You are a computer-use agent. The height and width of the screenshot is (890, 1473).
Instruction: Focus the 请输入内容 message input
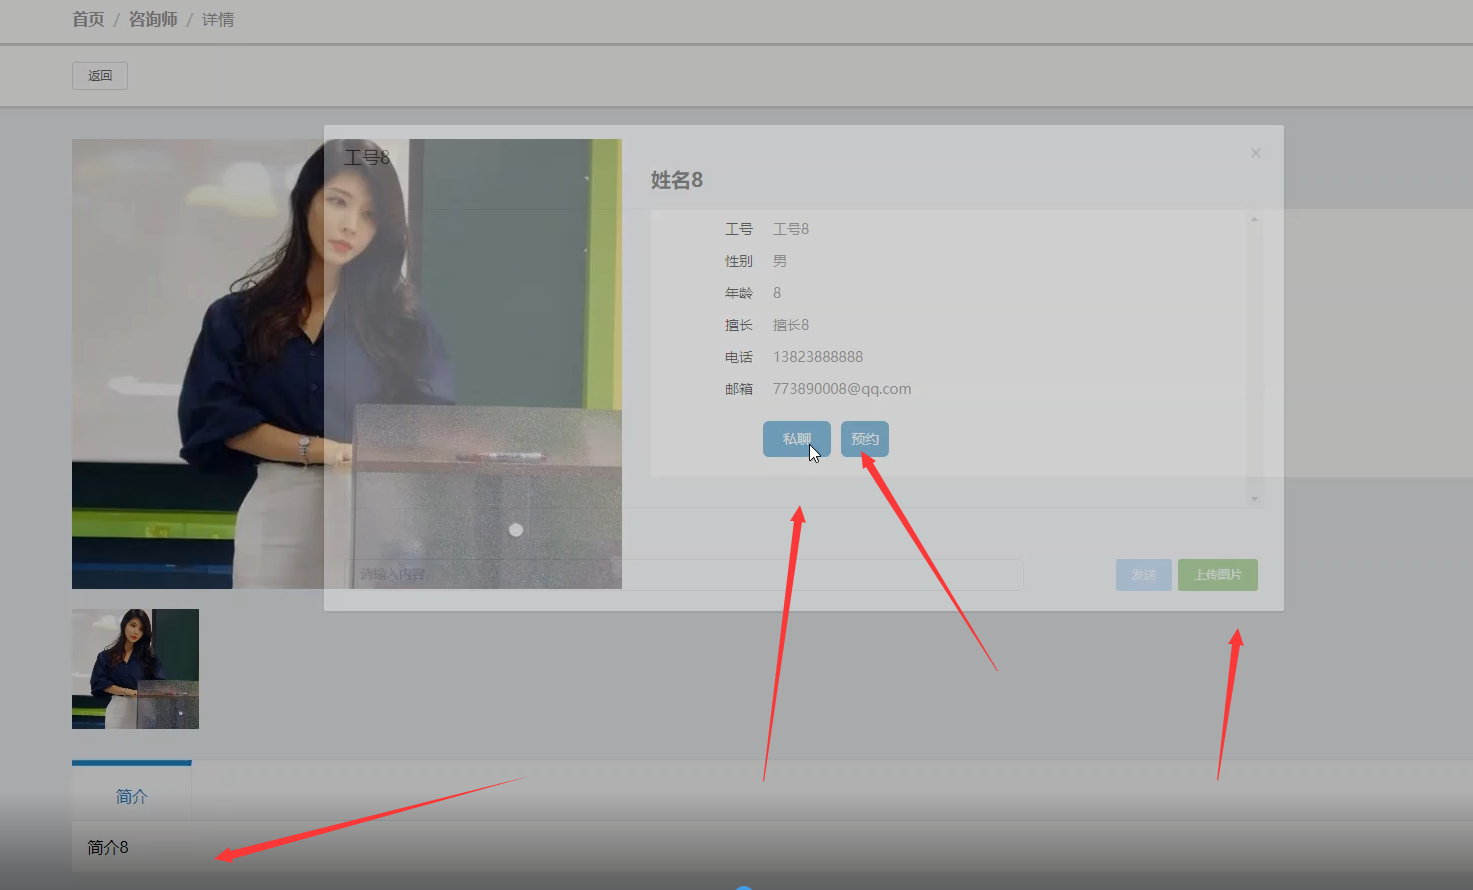click(x=684, y=575)
